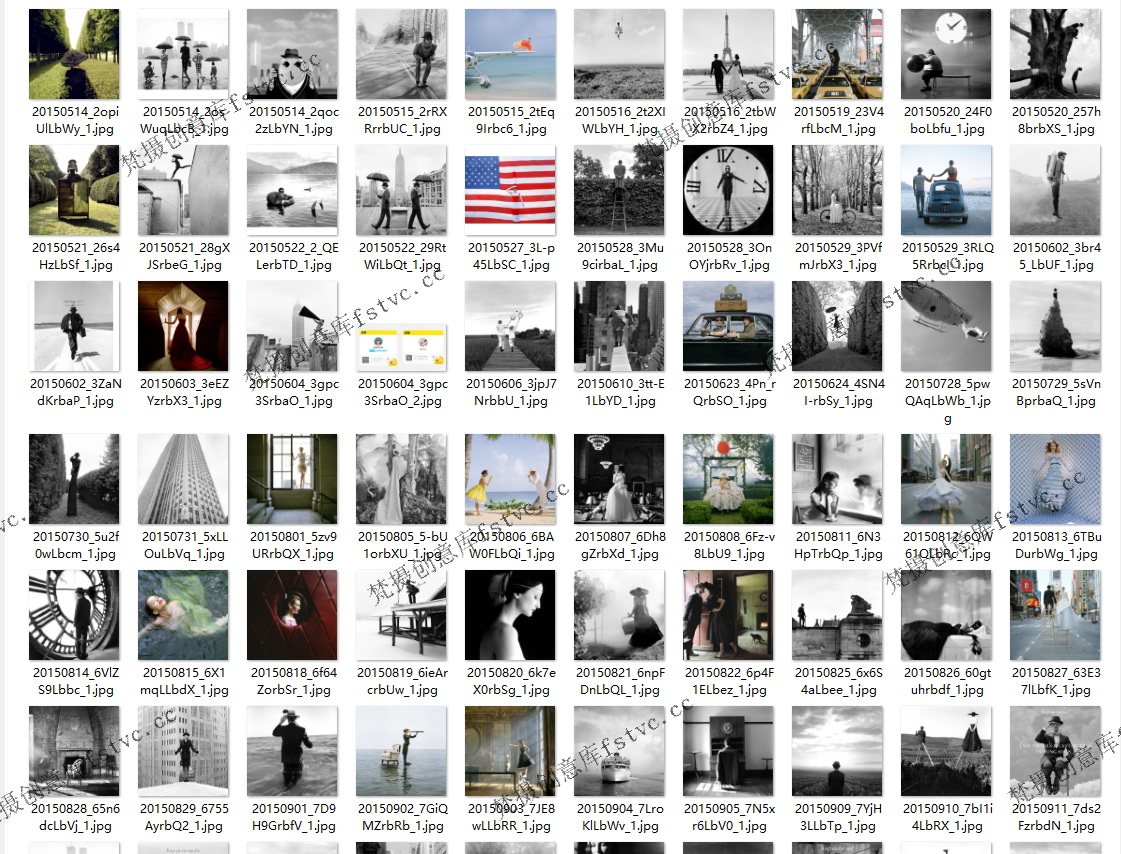This screenshot has width=1121, height=854.
Task: Open the tall skyscraper thumbnail 20150731_5xLLOuLbVq_1.jpg
Action: pyautogui.click(x=183, y=479)
